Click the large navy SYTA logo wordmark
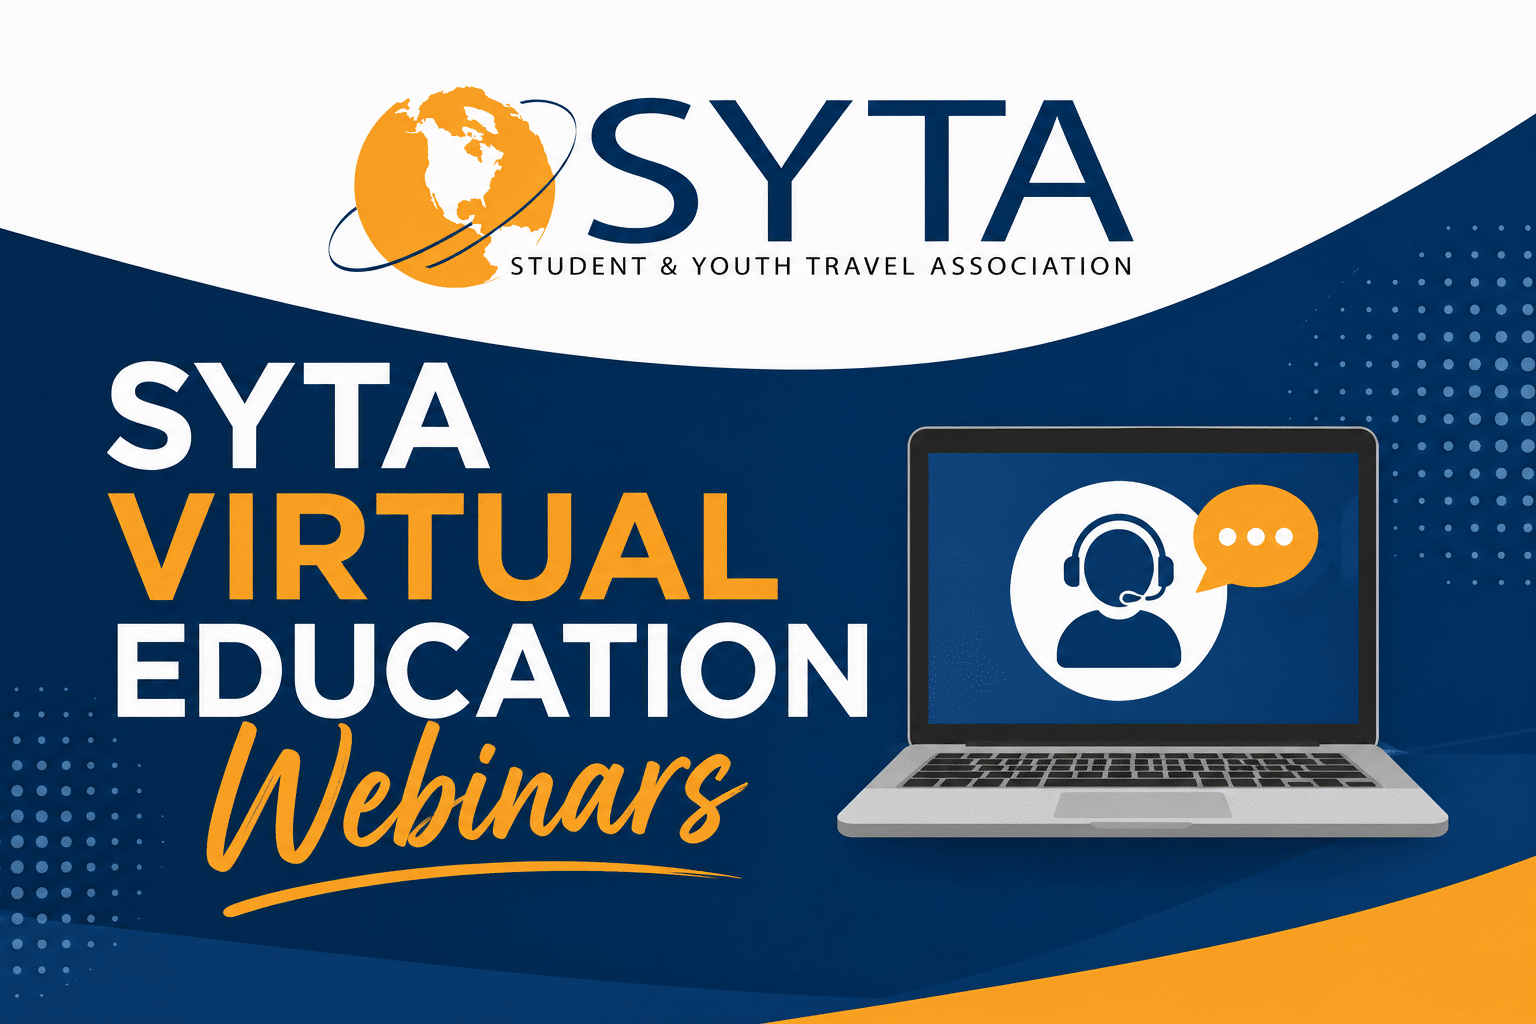This screenshot has height=1024, width=1536. pos(859,171)
